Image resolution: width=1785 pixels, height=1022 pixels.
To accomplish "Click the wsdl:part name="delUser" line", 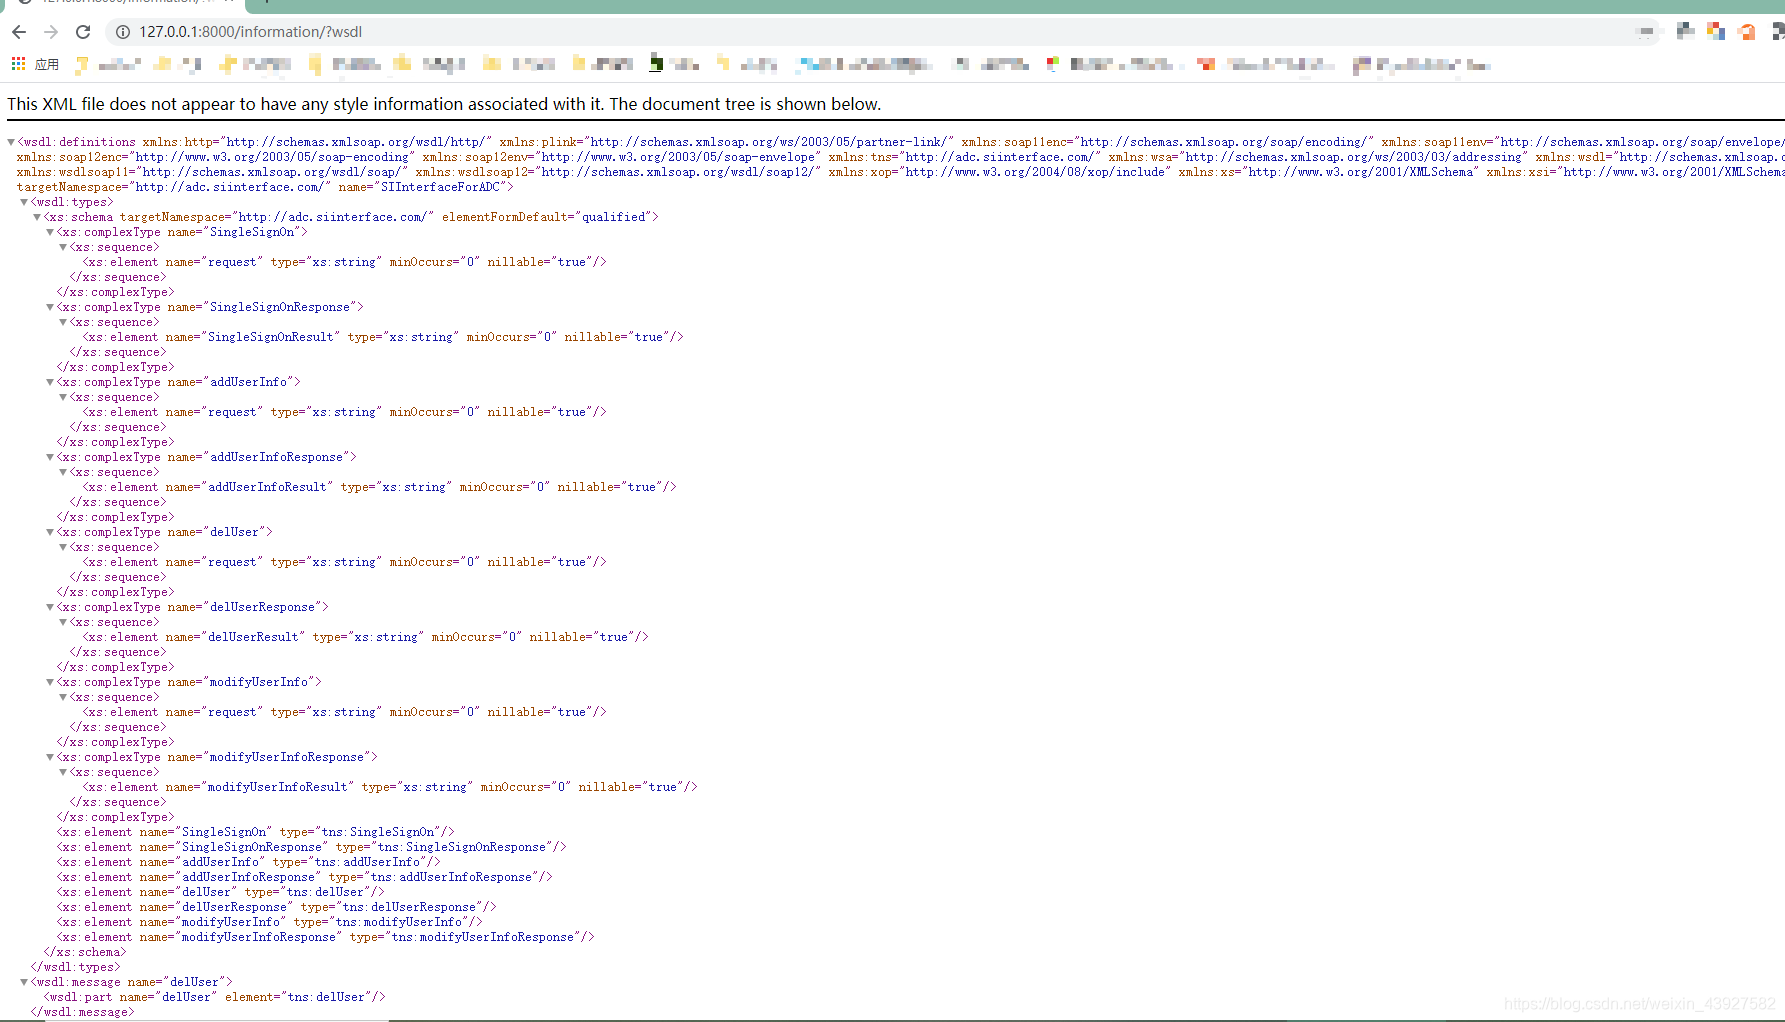I will (x=215, y=997).
